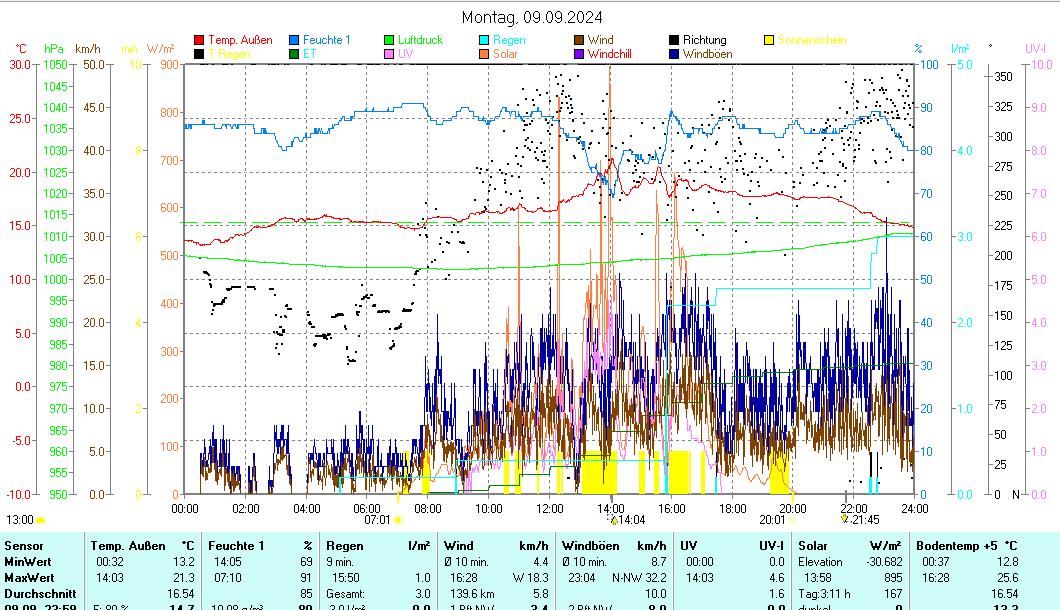Image resolution: width=1060 pixels, height=610 pixels.
Task: Select the pink UV legend swatch
Action: [390, 54]
